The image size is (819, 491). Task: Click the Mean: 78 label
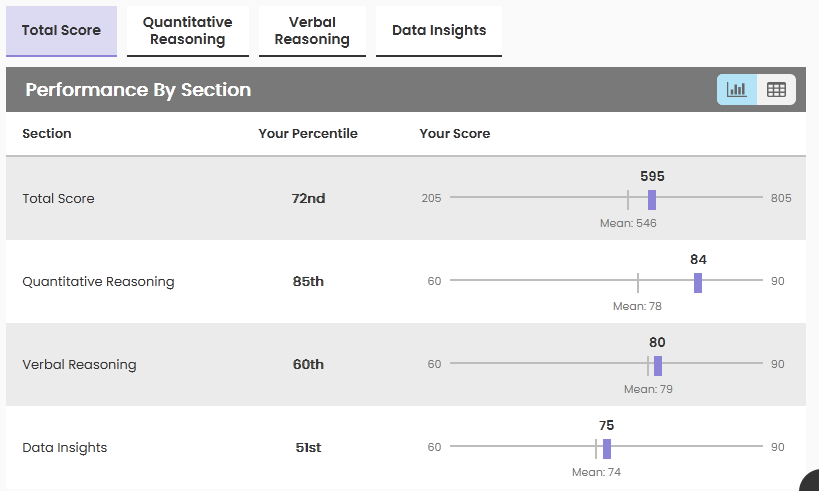638,306
